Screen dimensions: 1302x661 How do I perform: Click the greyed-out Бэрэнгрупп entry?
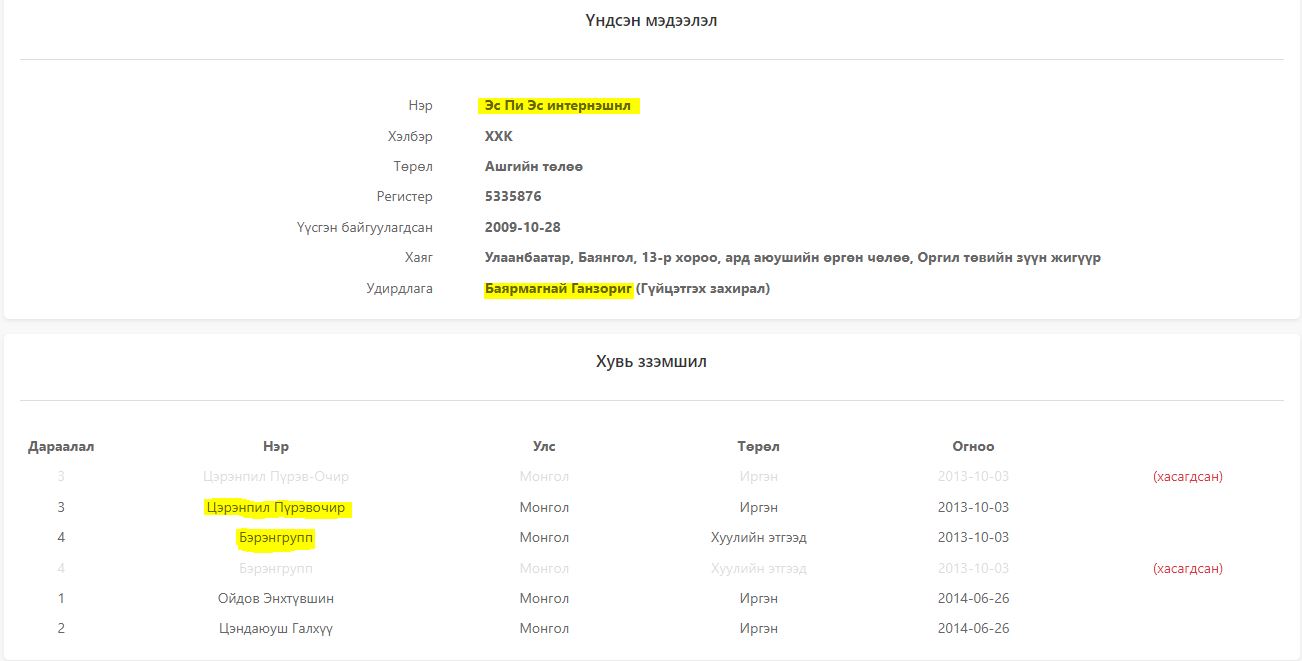(x=275, y=569)
